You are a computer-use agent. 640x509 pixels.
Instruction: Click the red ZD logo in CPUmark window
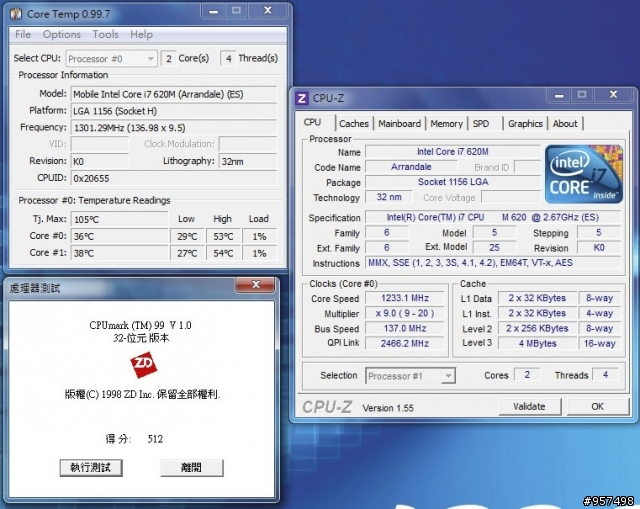point(143,365)
